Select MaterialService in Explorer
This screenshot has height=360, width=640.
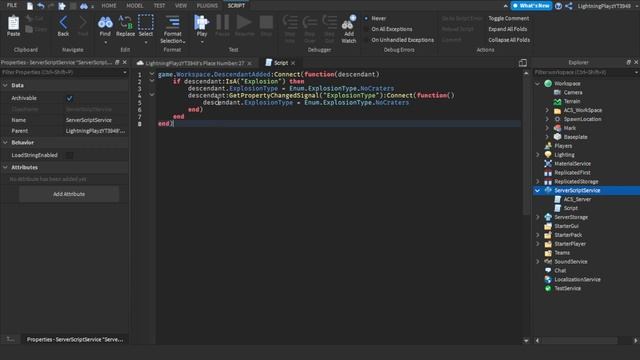(572, 164)
